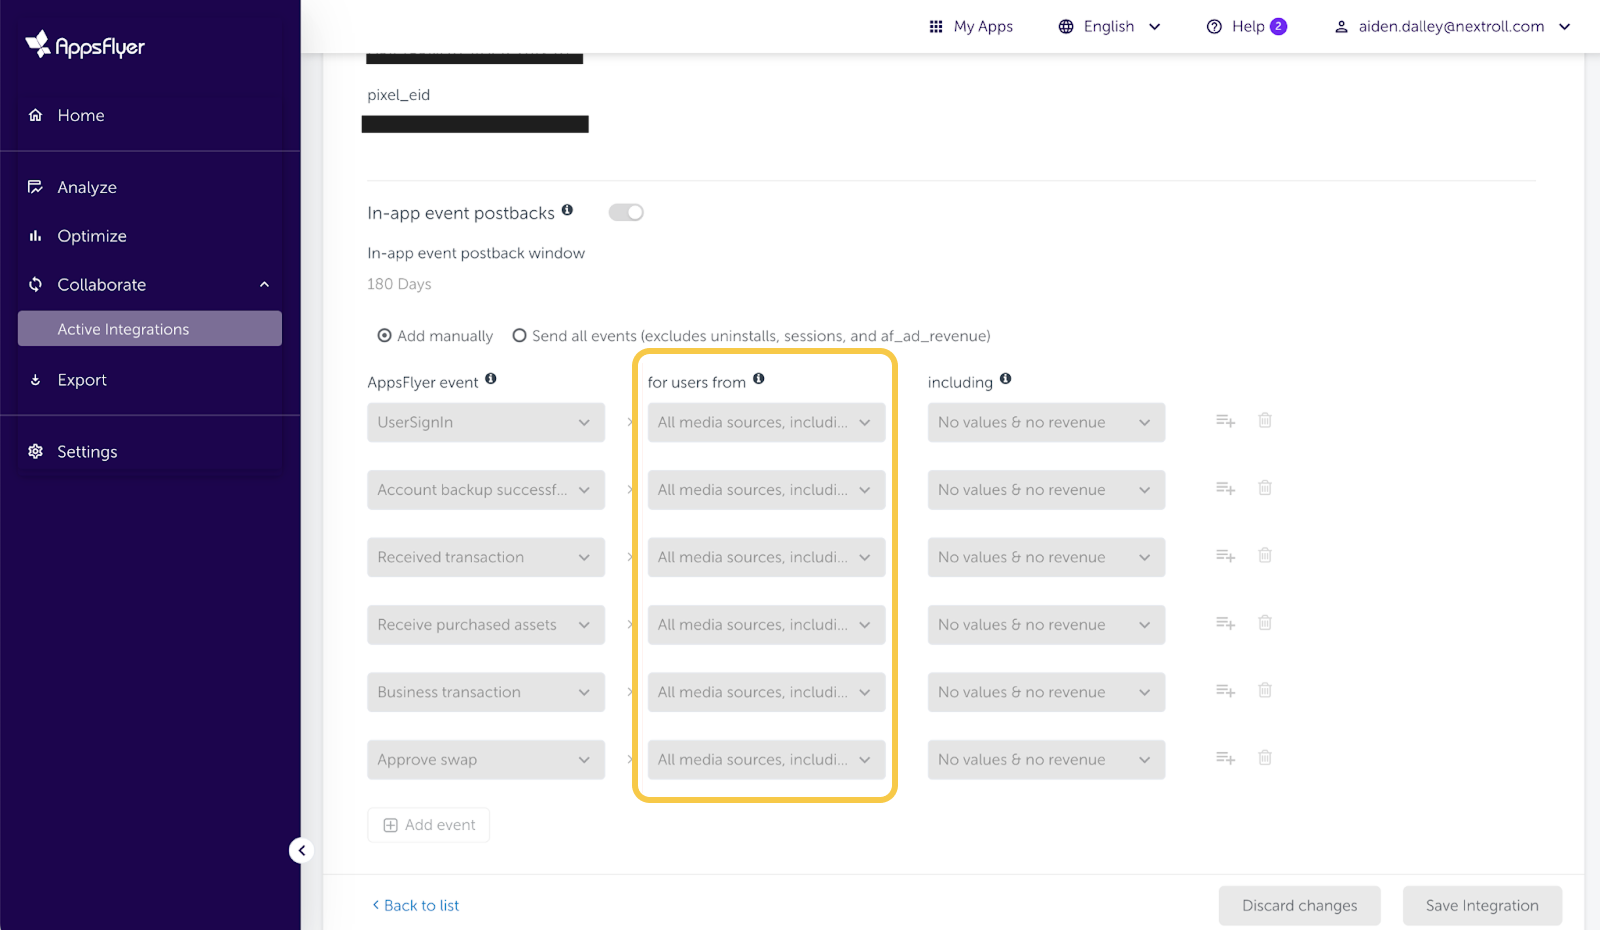Open the UserSignIn event dropdown
Screen dimensions: 1600x930
(x=485, y=422)
